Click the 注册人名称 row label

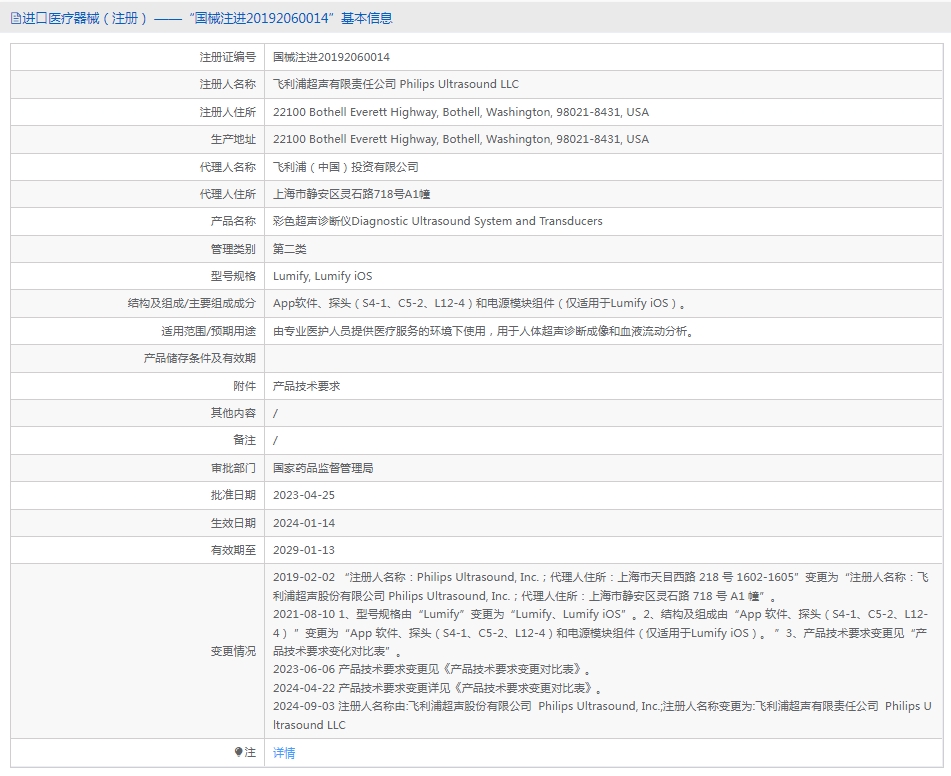click(x=227, y=84)
